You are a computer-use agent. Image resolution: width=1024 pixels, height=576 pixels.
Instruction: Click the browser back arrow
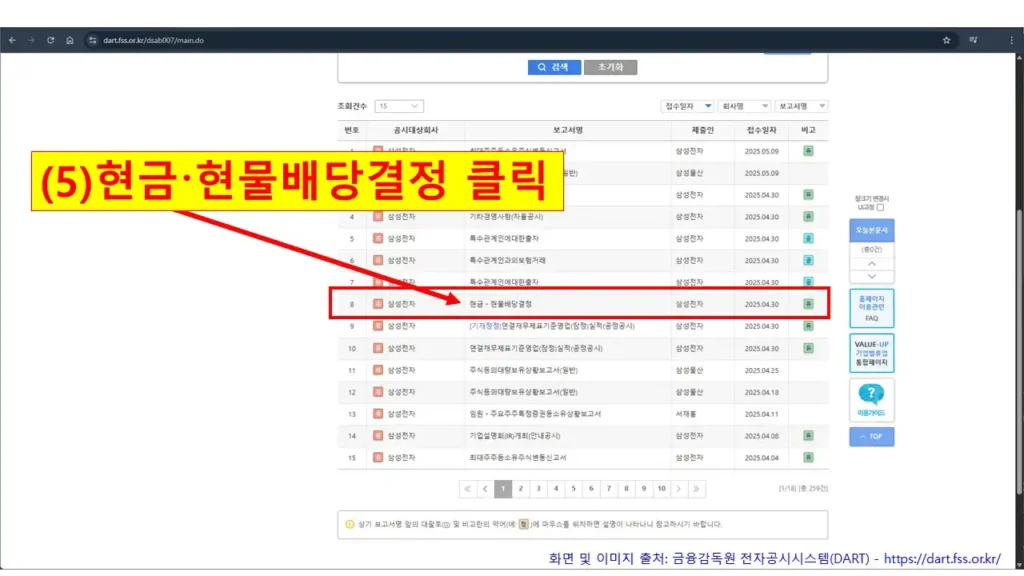point(12,40)
